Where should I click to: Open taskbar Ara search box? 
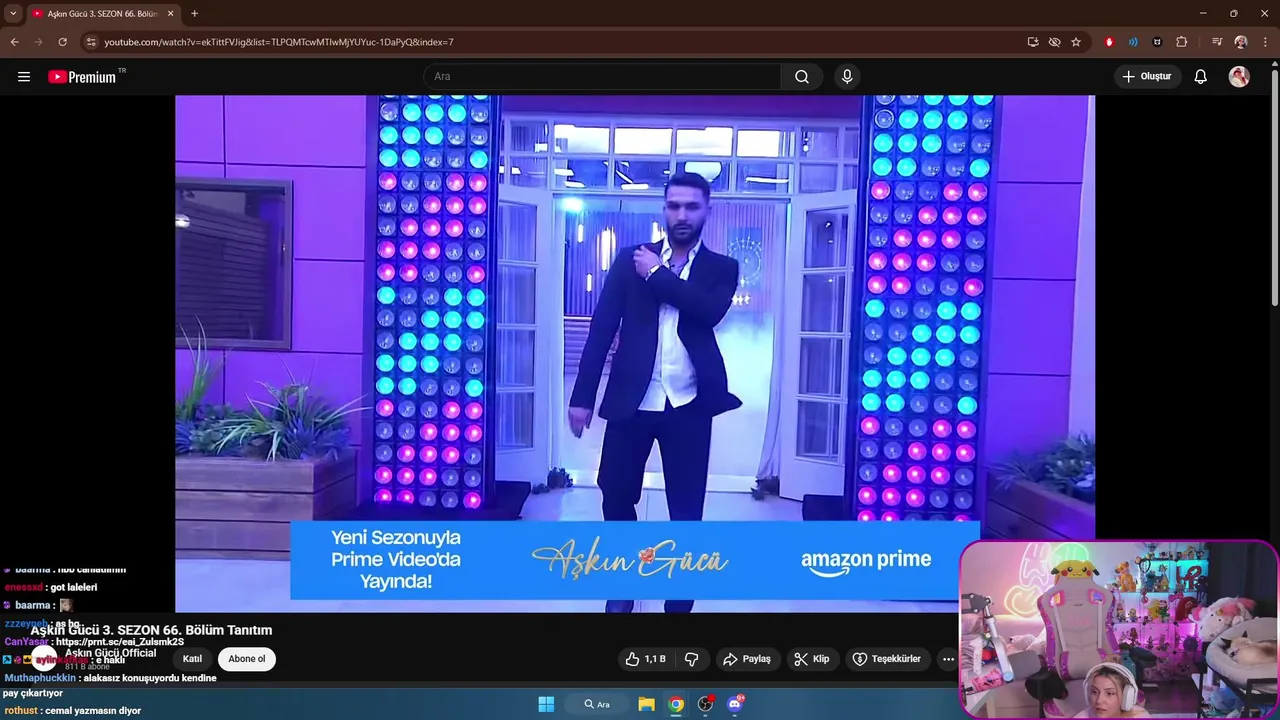(598, 704)
